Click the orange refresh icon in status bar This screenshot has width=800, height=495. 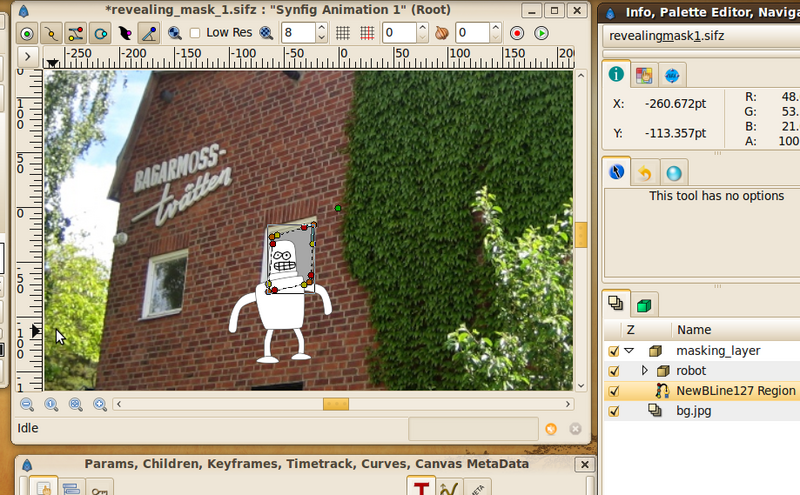point(551,429)
